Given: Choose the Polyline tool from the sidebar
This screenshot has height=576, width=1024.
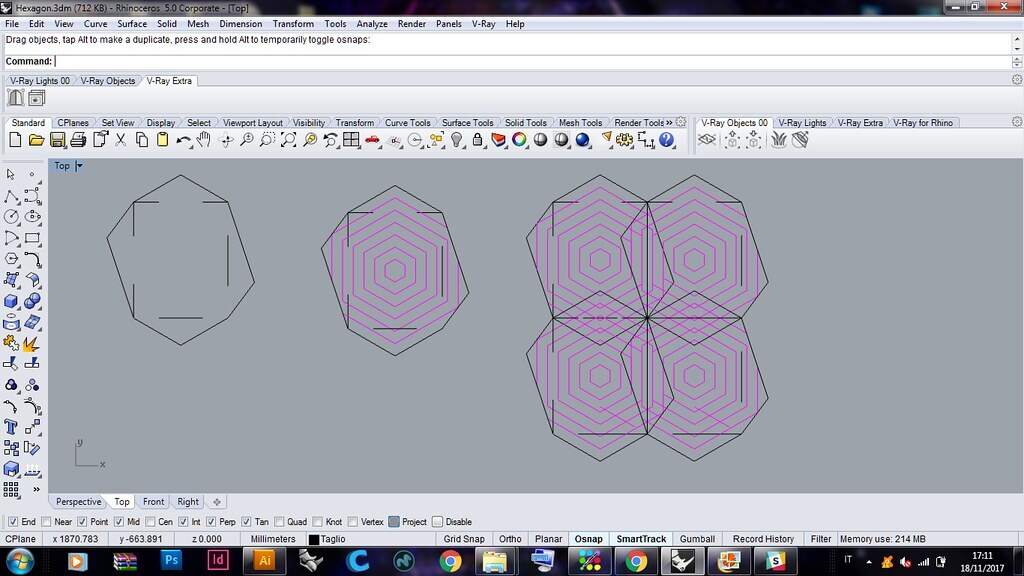Looking at the screenshot, I should [x=12, y=196].
